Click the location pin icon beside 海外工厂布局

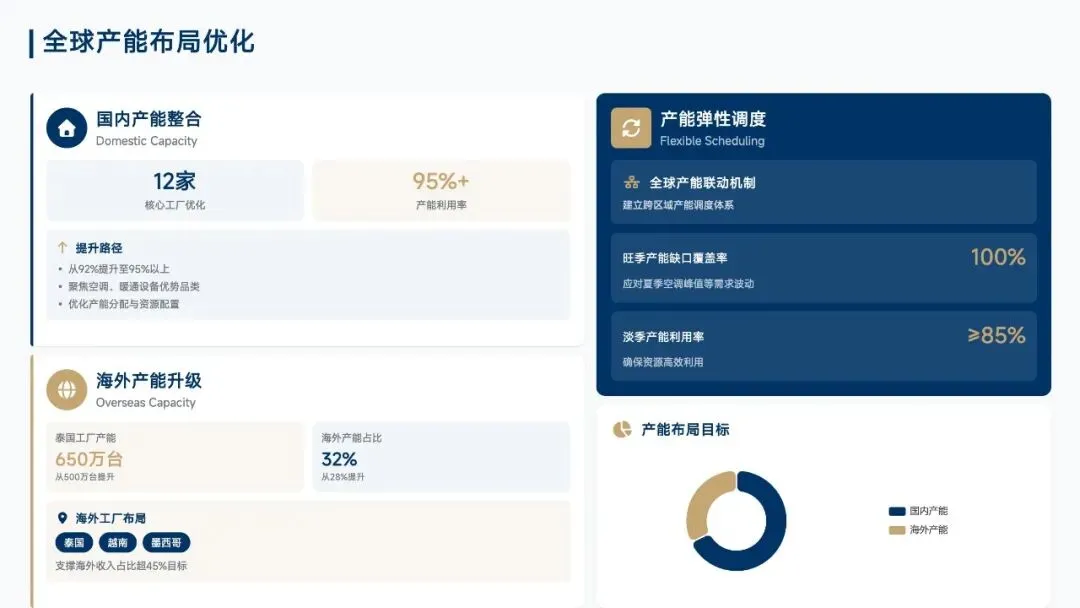63,518
